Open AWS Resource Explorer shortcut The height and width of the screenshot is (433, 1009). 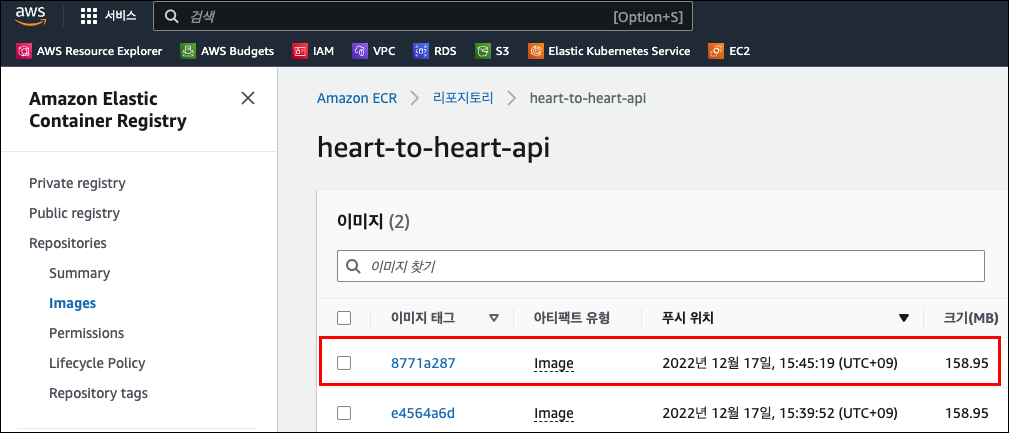coord(89,51)
